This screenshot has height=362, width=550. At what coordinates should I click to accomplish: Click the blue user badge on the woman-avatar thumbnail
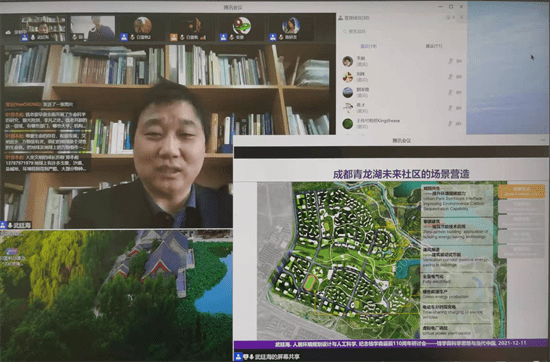[273, 37]
